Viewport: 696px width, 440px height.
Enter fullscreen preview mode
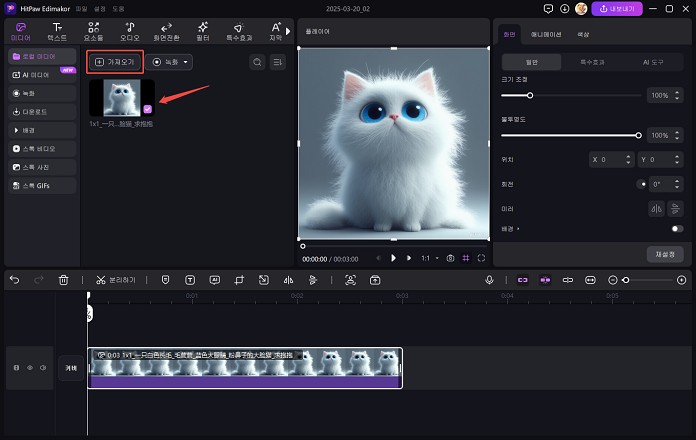481,257
